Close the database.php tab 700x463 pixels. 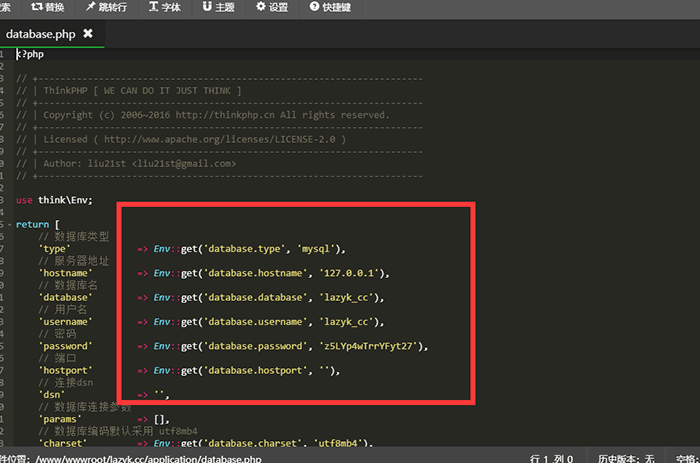coord(88,33)
